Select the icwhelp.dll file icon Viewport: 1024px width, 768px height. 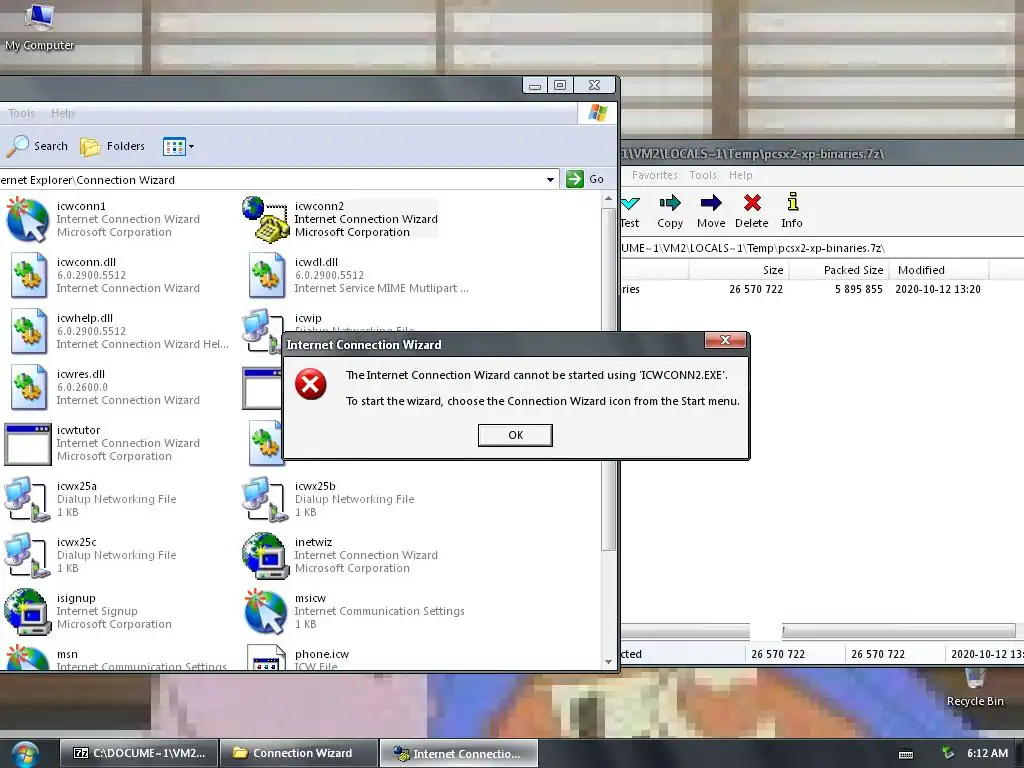(x=29, y=331)
